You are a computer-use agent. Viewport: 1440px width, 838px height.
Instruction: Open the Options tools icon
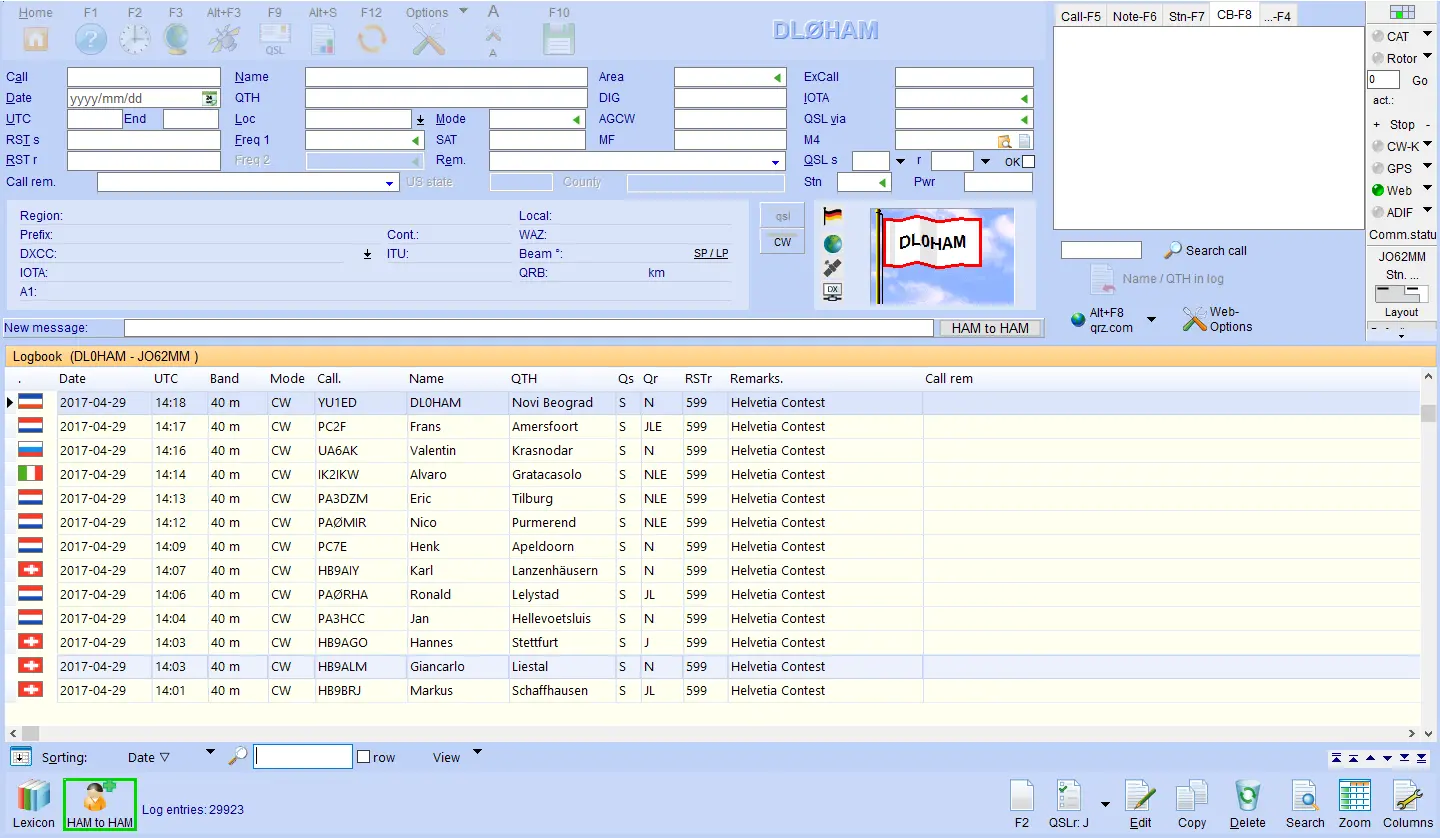428,39
